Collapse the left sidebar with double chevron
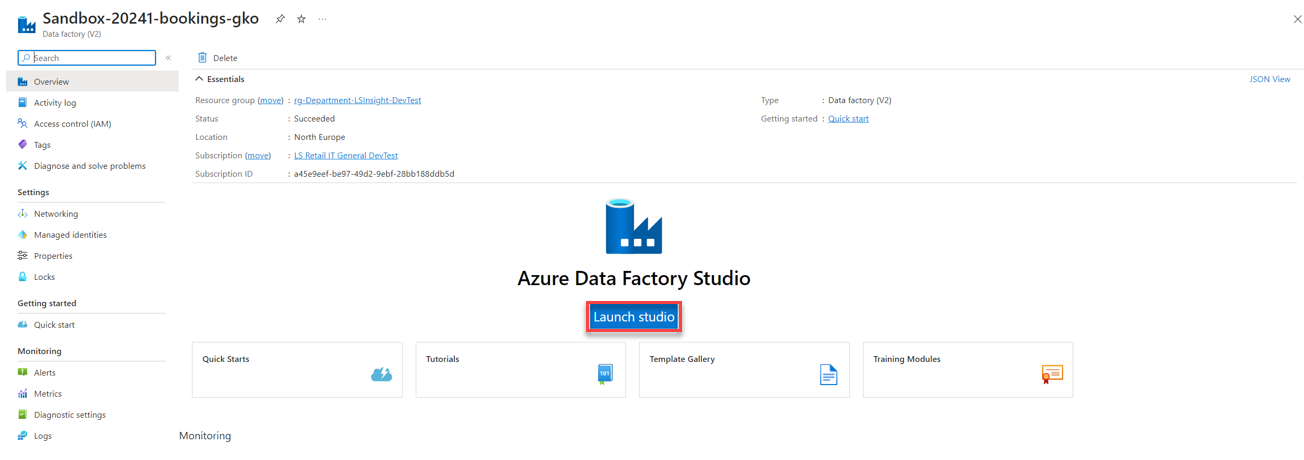This screenshot has width=1304, height=460. (x=168, y=58)
